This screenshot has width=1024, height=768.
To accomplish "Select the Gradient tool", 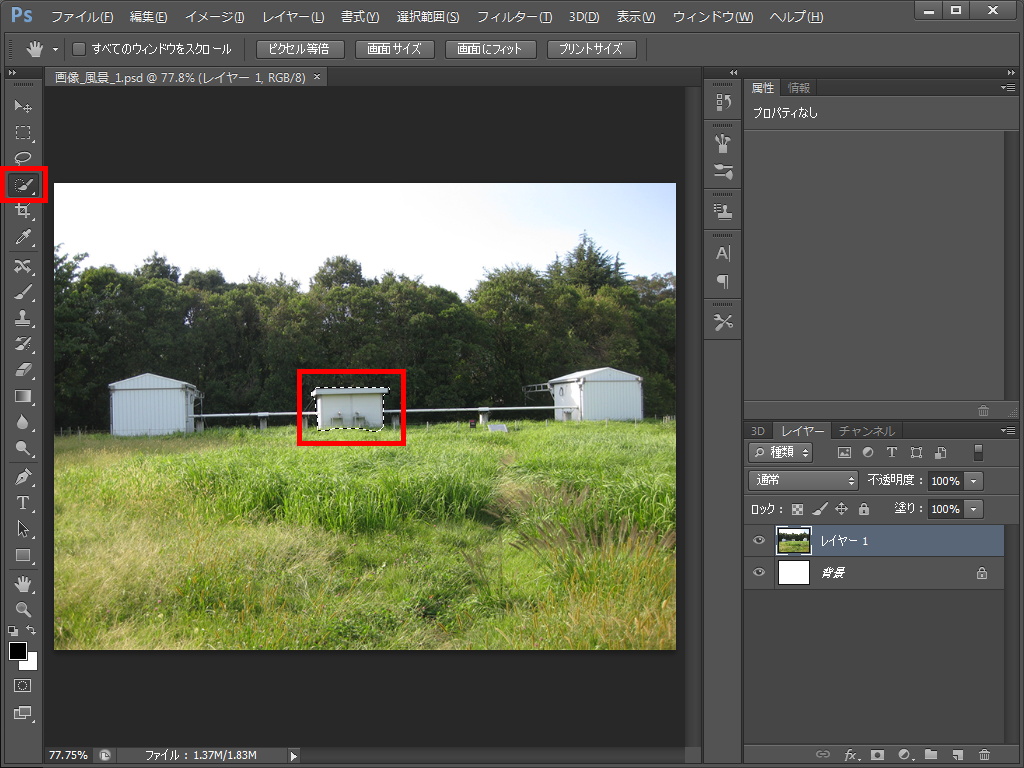I will pyautogui.click(x=24, y=396).
